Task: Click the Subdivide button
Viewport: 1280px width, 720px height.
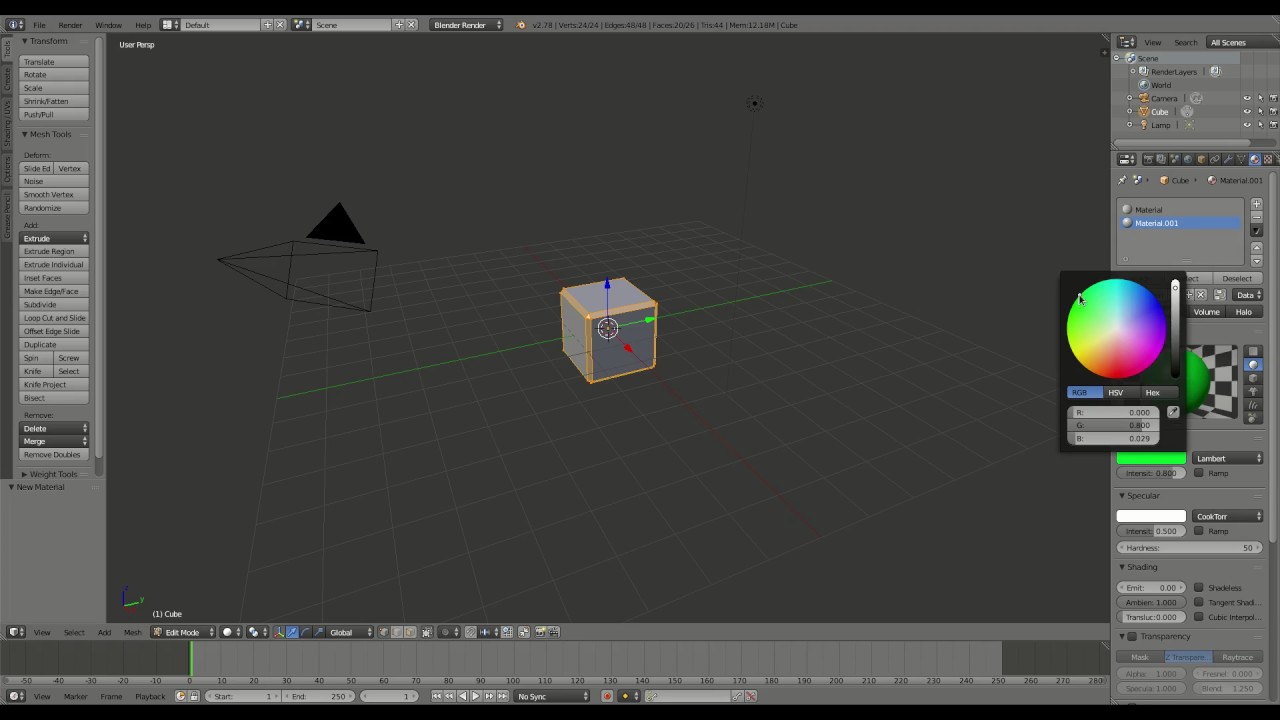Action: [x=55, y=305]
